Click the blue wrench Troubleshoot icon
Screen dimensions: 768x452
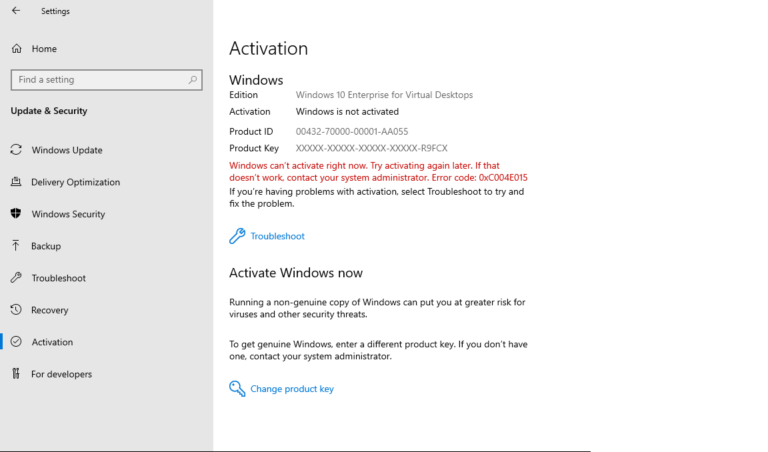pos(237,236)
